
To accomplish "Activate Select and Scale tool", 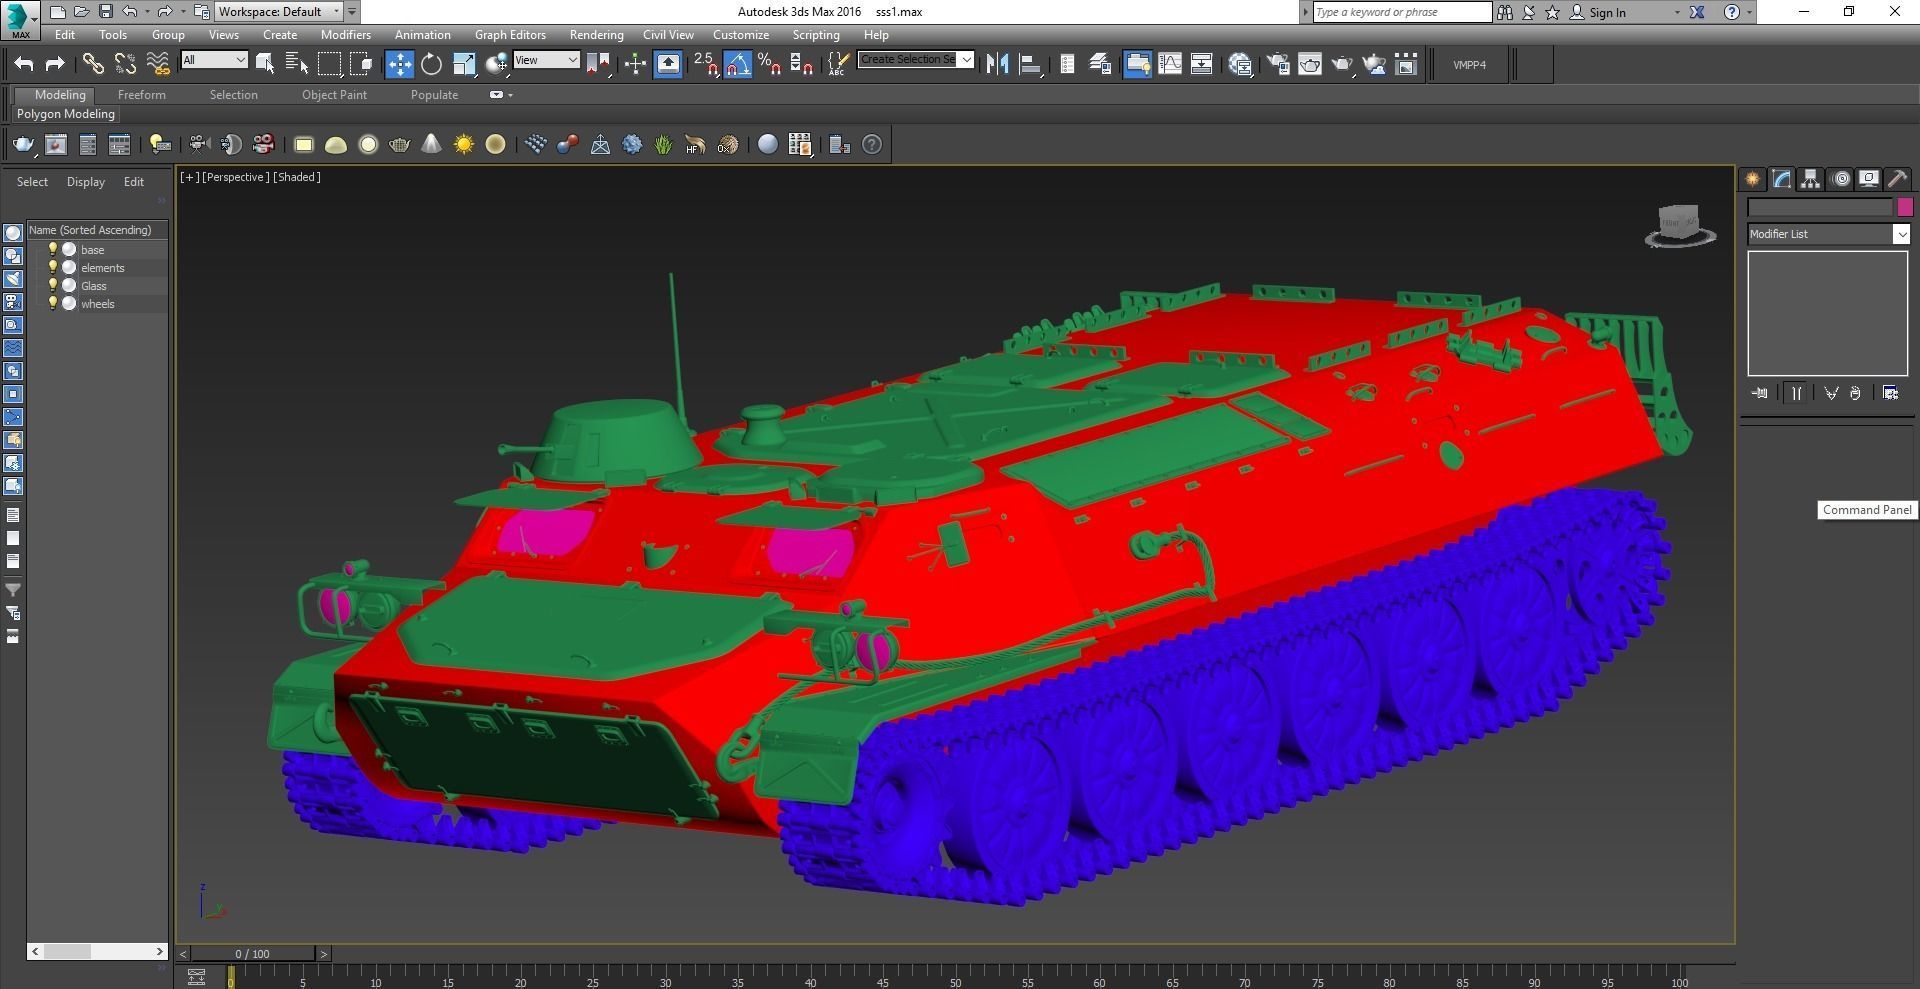I will 464,64.
